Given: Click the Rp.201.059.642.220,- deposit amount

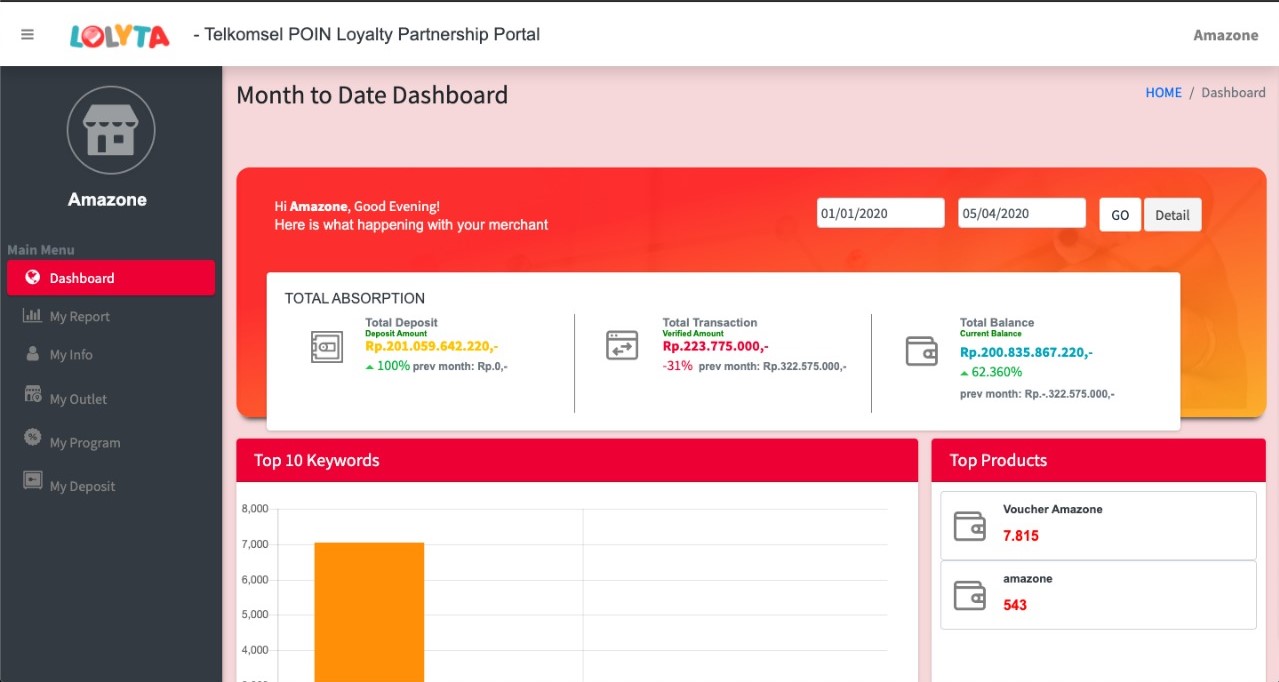Looking at the screenshot, I should tap(432, 347).
